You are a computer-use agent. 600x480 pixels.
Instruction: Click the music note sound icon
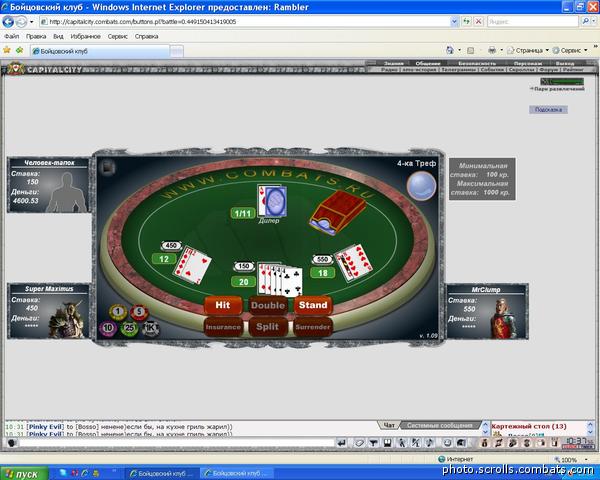coord(430,443)
